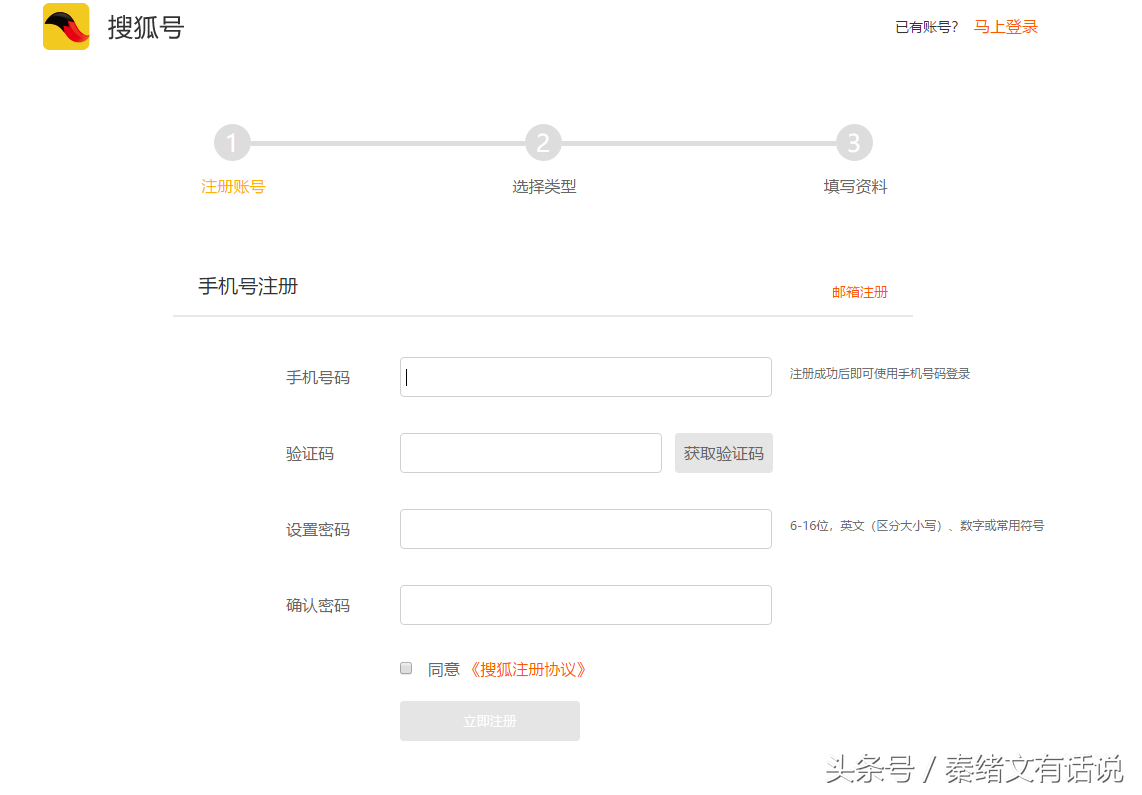Click the Sohu fox logo icon

[x=66, y=27]
